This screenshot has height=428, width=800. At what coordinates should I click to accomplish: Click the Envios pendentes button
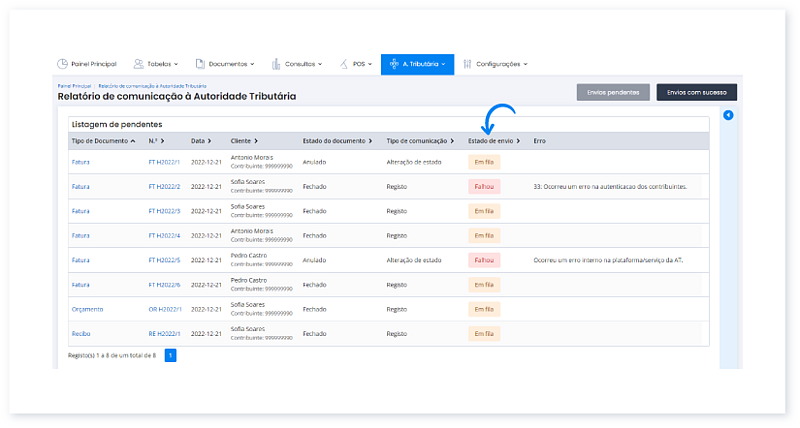pyautogui.click(x=613, y=92)
